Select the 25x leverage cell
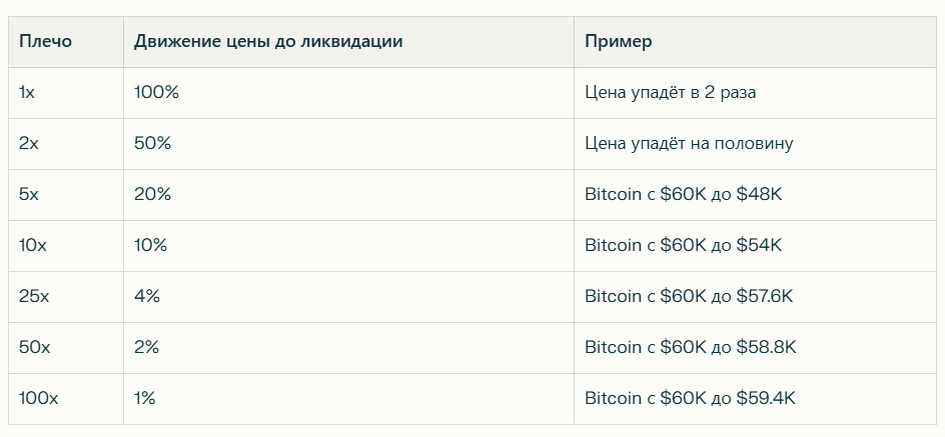The height and width of the screenshot is (437, 945). click(x=66, y=297)
